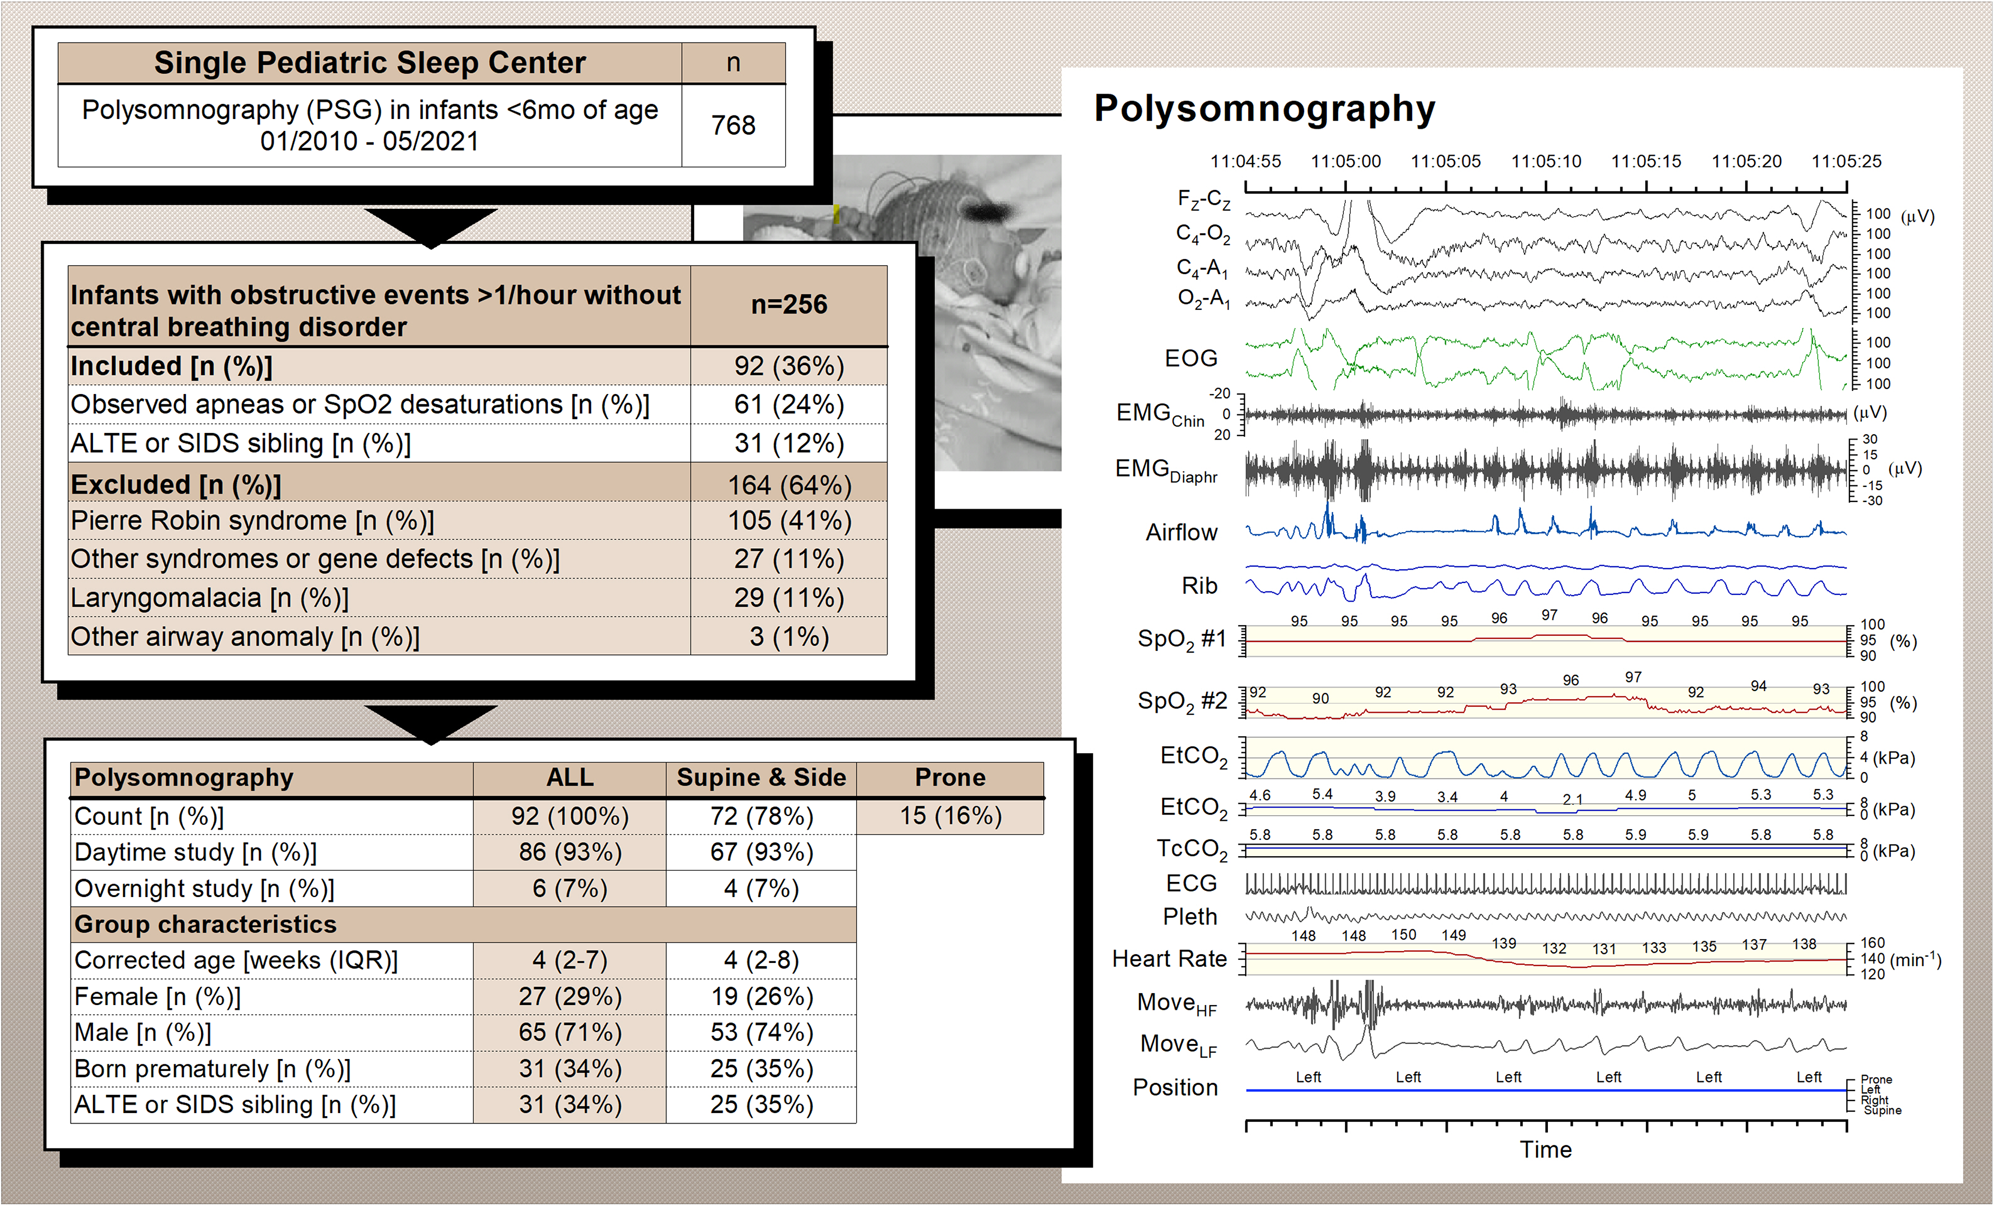1995x1206 pixels.
Task: Click the n=256 header cell
Action: [788, 305]
